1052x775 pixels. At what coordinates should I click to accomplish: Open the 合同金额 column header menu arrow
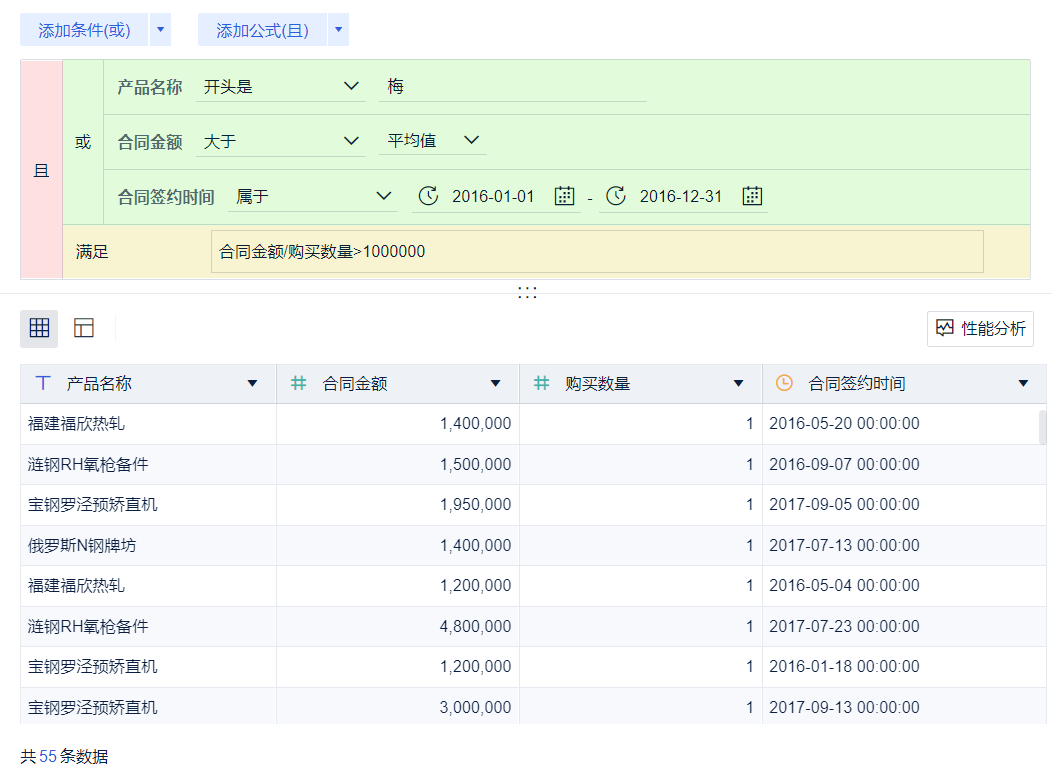[x=495, y=384]
